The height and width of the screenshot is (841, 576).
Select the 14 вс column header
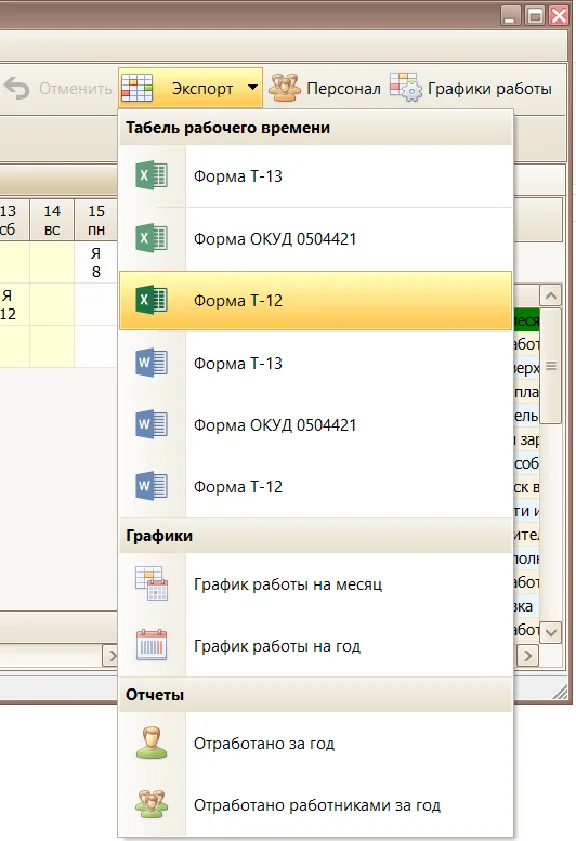(x=52, y=220)
